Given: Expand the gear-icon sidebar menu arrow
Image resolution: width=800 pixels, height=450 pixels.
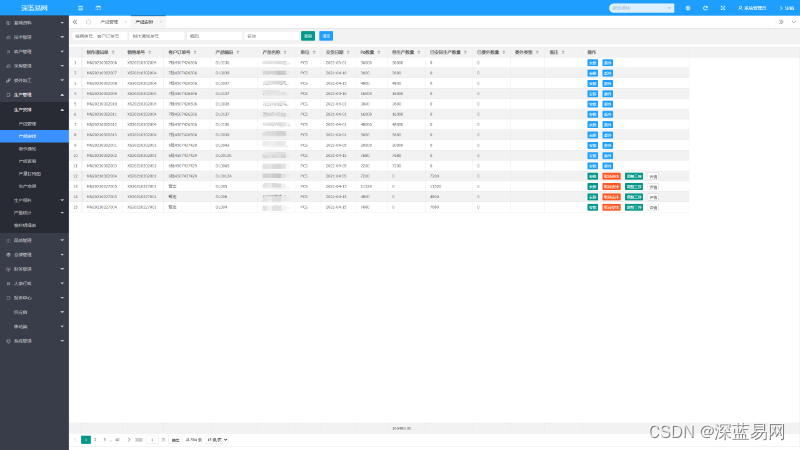Looking at the screenshot, I should pos(62,341).
